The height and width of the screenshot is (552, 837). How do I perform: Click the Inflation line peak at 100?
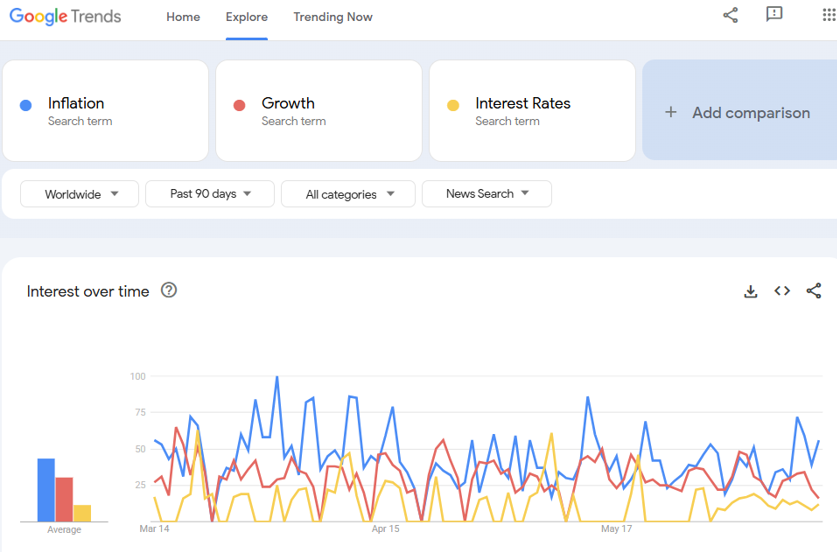click(277, 377)
